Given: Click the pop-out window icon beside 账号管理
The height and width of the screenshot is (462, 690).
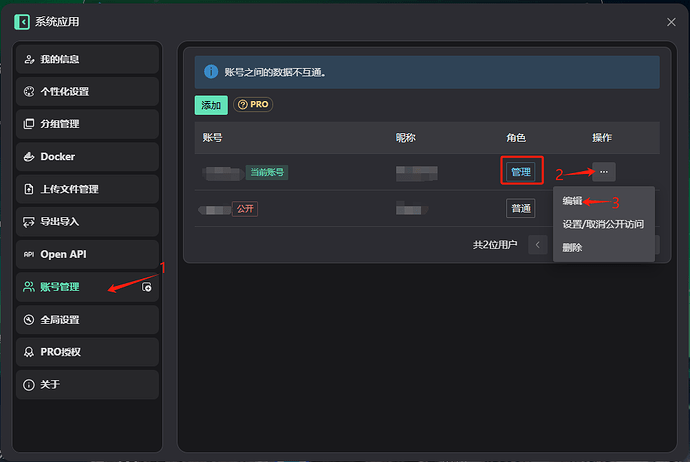Looking at the screenshot, I should click(147, 287).
